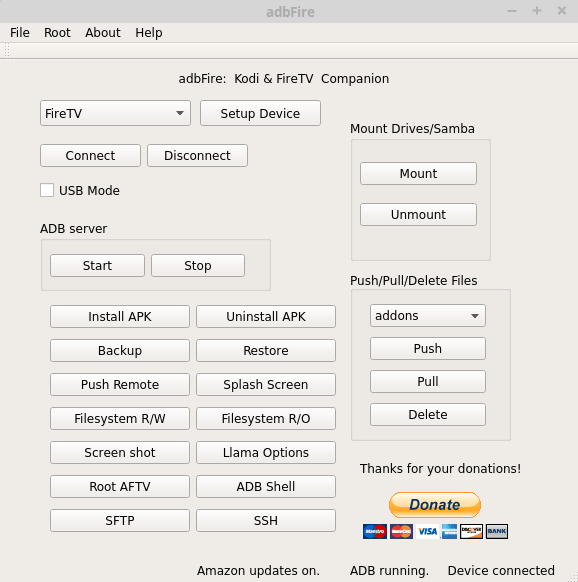578x582 pixels.
Task: Click Uninstall APK
Action: [266, 317]
